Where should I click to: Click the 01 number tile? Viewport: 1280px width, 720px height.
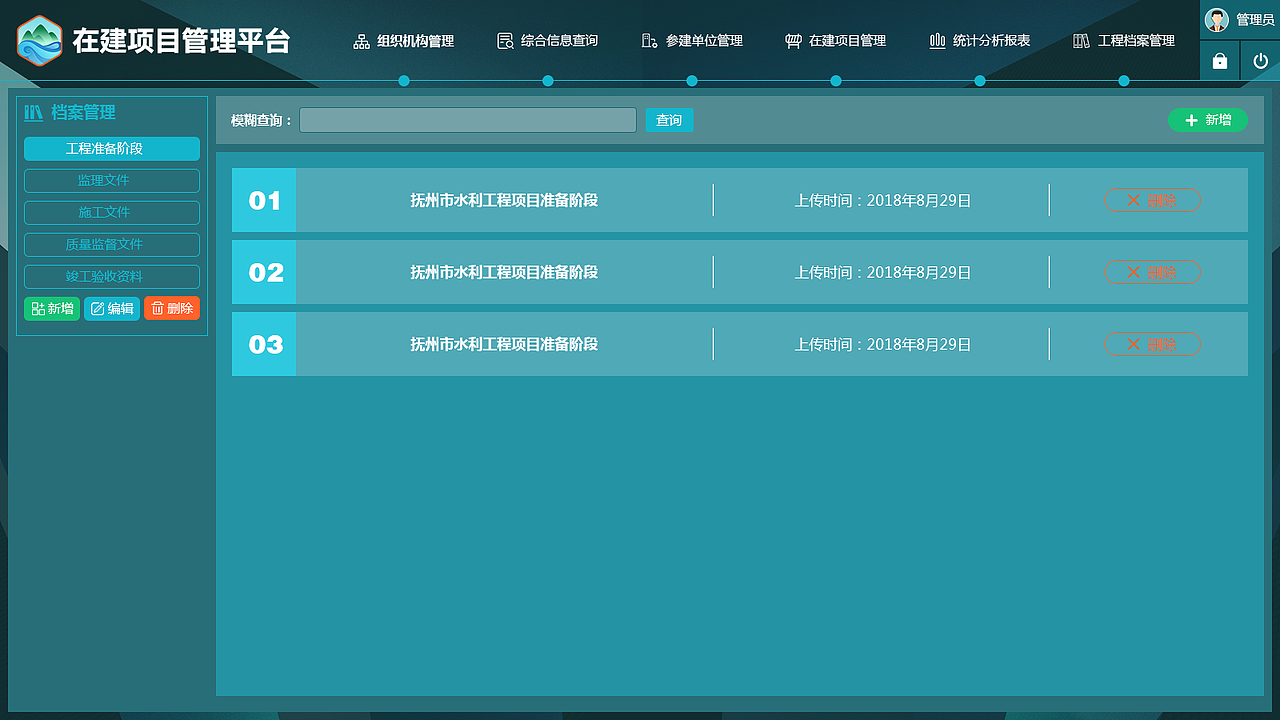point(264,200)
